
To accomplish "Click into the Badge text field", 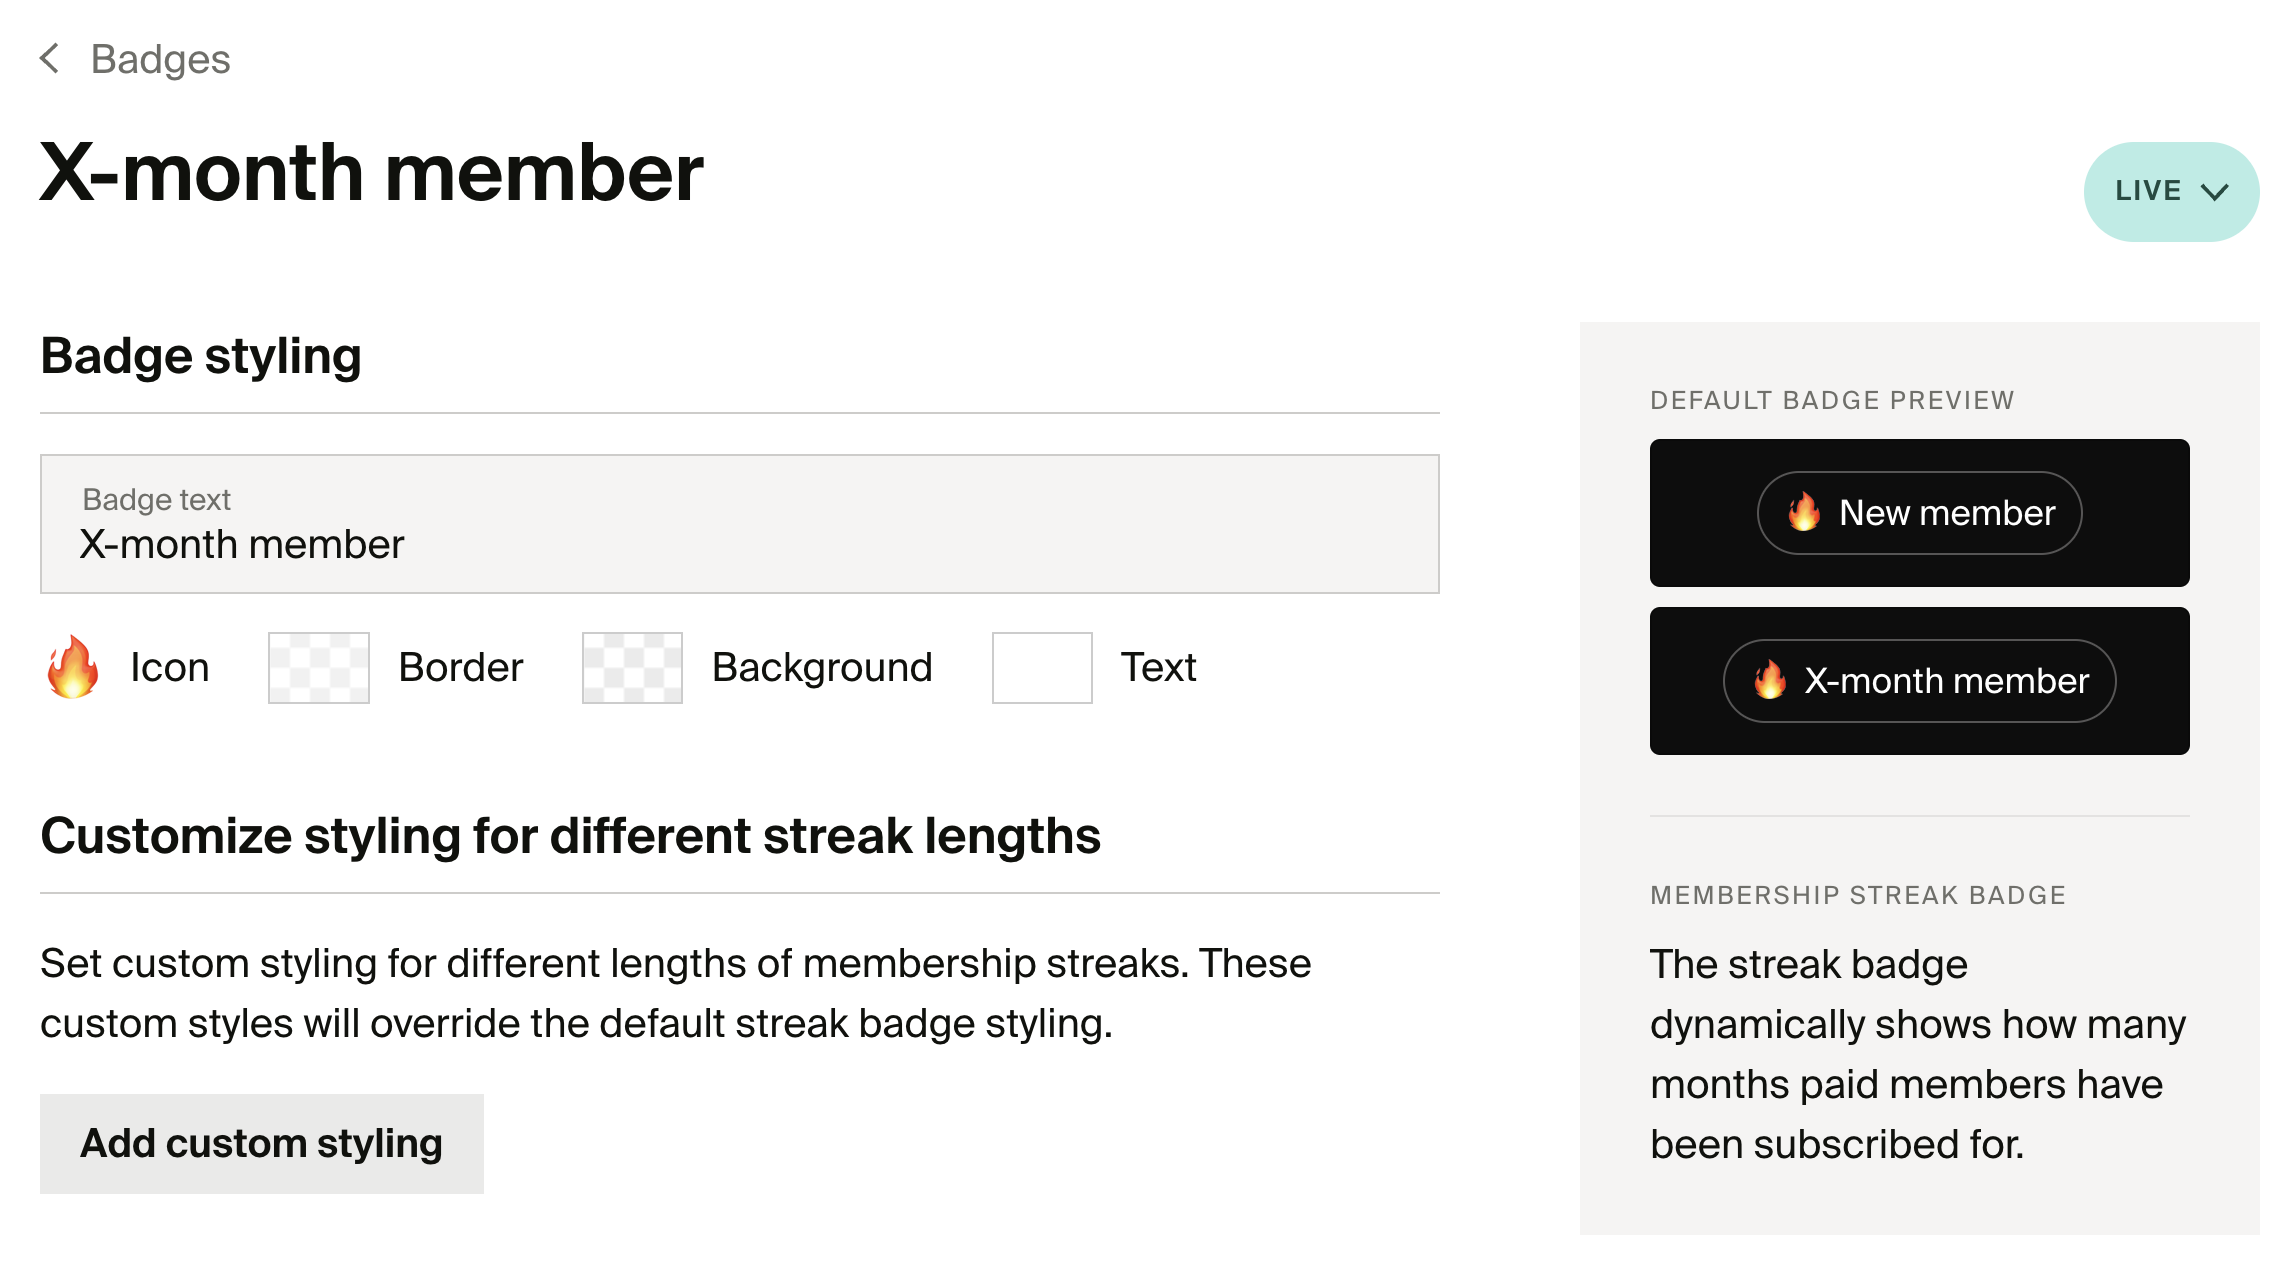I will (x=740, y=524).
